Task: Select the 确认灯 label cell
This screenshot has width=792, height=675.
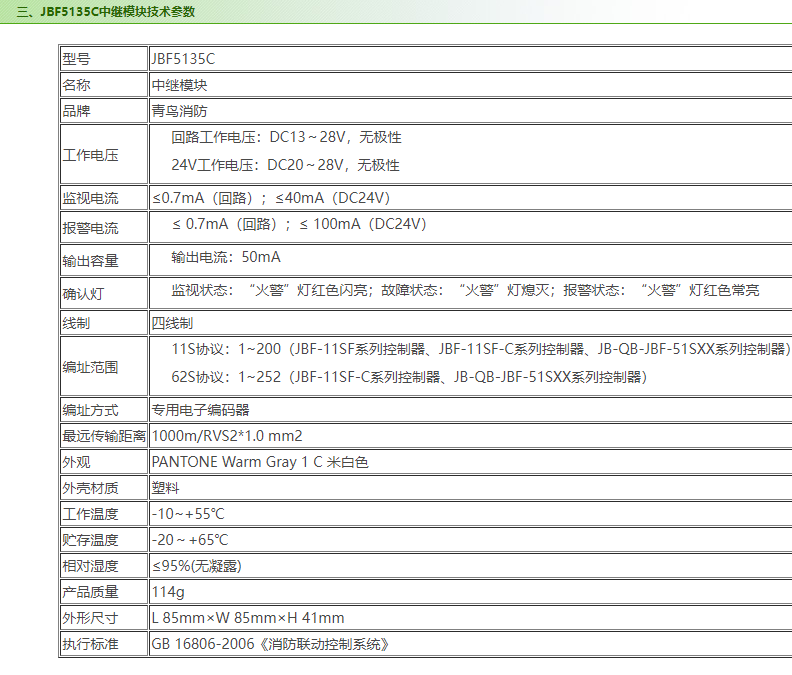Action: pyautogui.click(x=104, y=293)
